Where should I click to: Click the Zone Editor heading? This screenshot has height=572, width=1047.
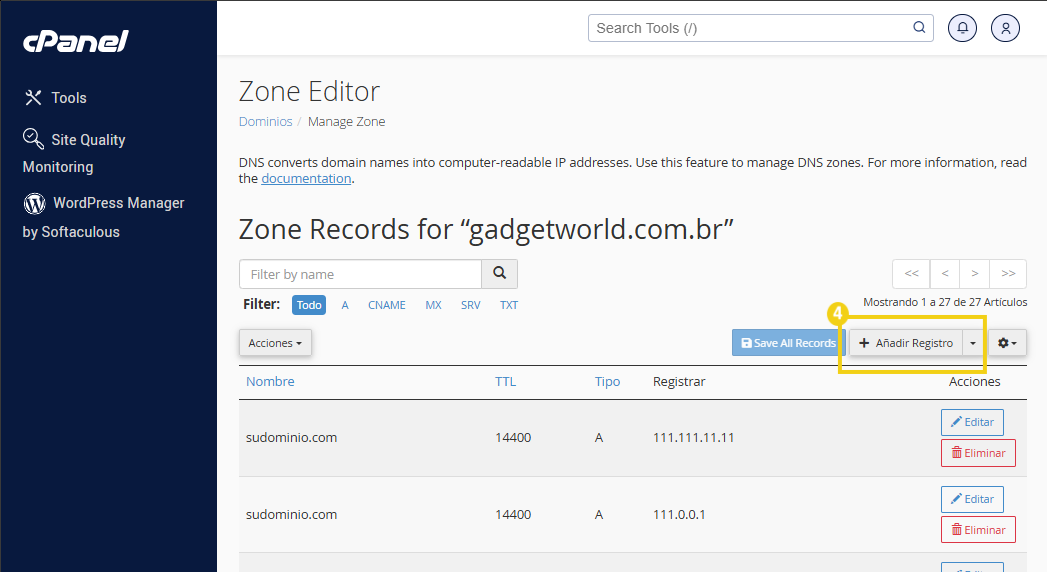click(x=309, y=91)
